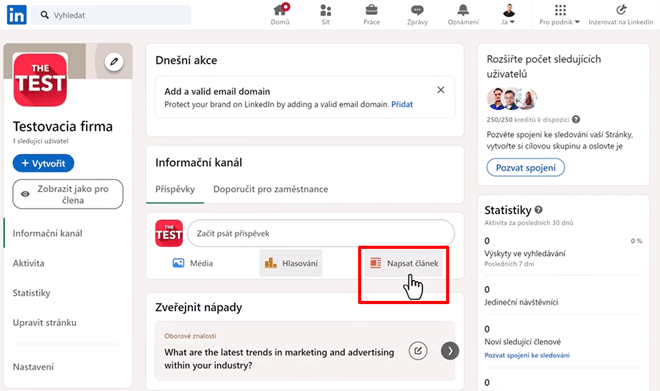
Task: Dismiss the email domain notice with X
Action: coord(441,90)
